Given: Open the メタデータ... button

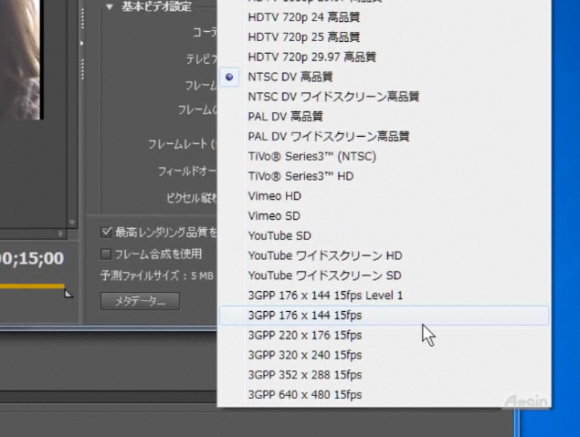Looking at the screenshot, I should pyautogui.click(x=140, y=301).
